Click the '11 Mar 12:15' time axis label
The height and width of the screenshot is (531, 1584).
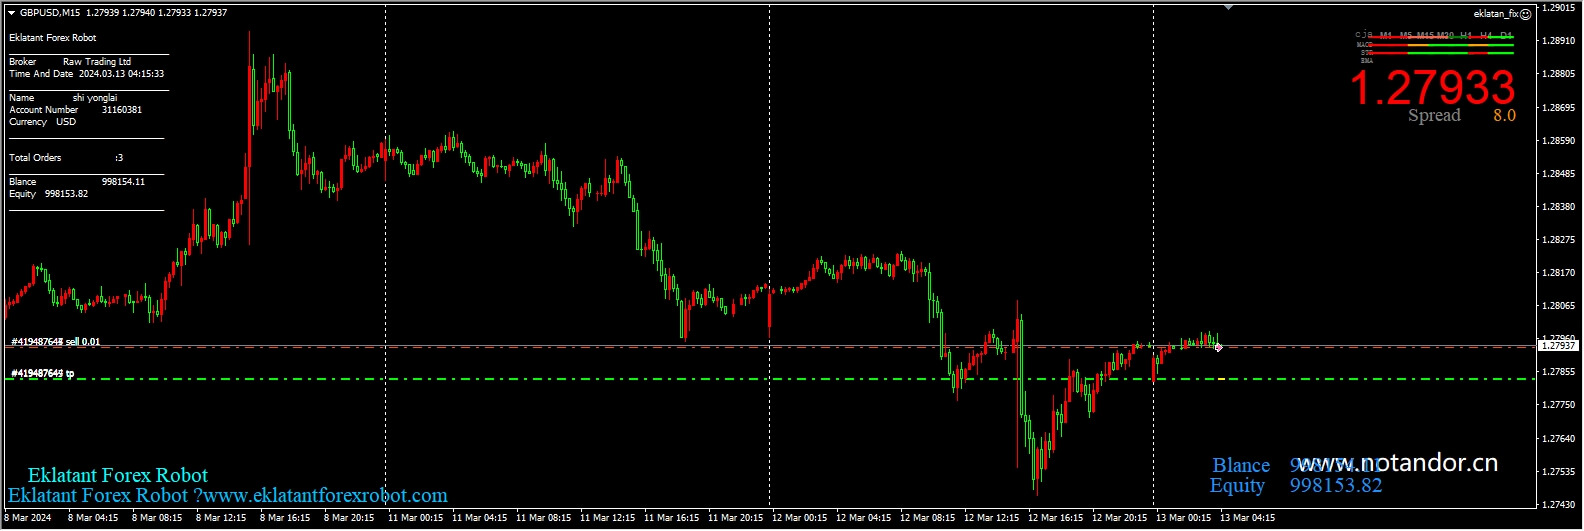pos(607,518)
